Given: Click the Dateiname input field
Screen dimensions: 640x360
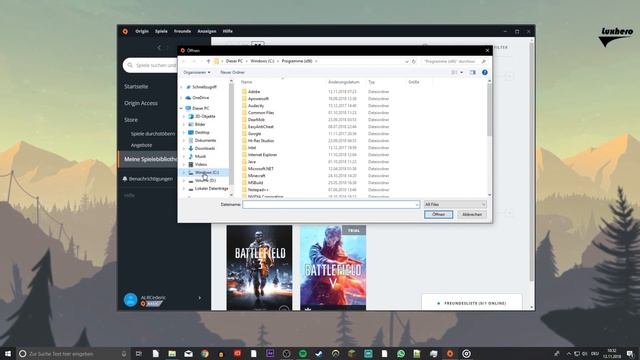Looking at the screenshot, I should tap(331, 204).
